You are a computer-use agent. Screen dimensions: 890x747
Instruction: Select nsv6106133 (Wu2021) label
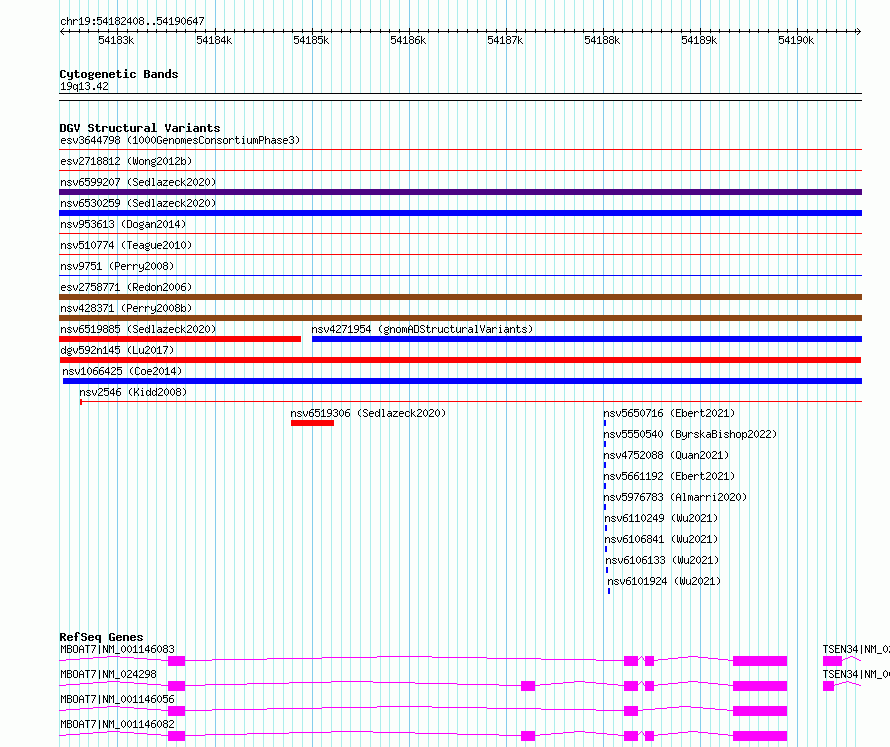tap(662, 560)
